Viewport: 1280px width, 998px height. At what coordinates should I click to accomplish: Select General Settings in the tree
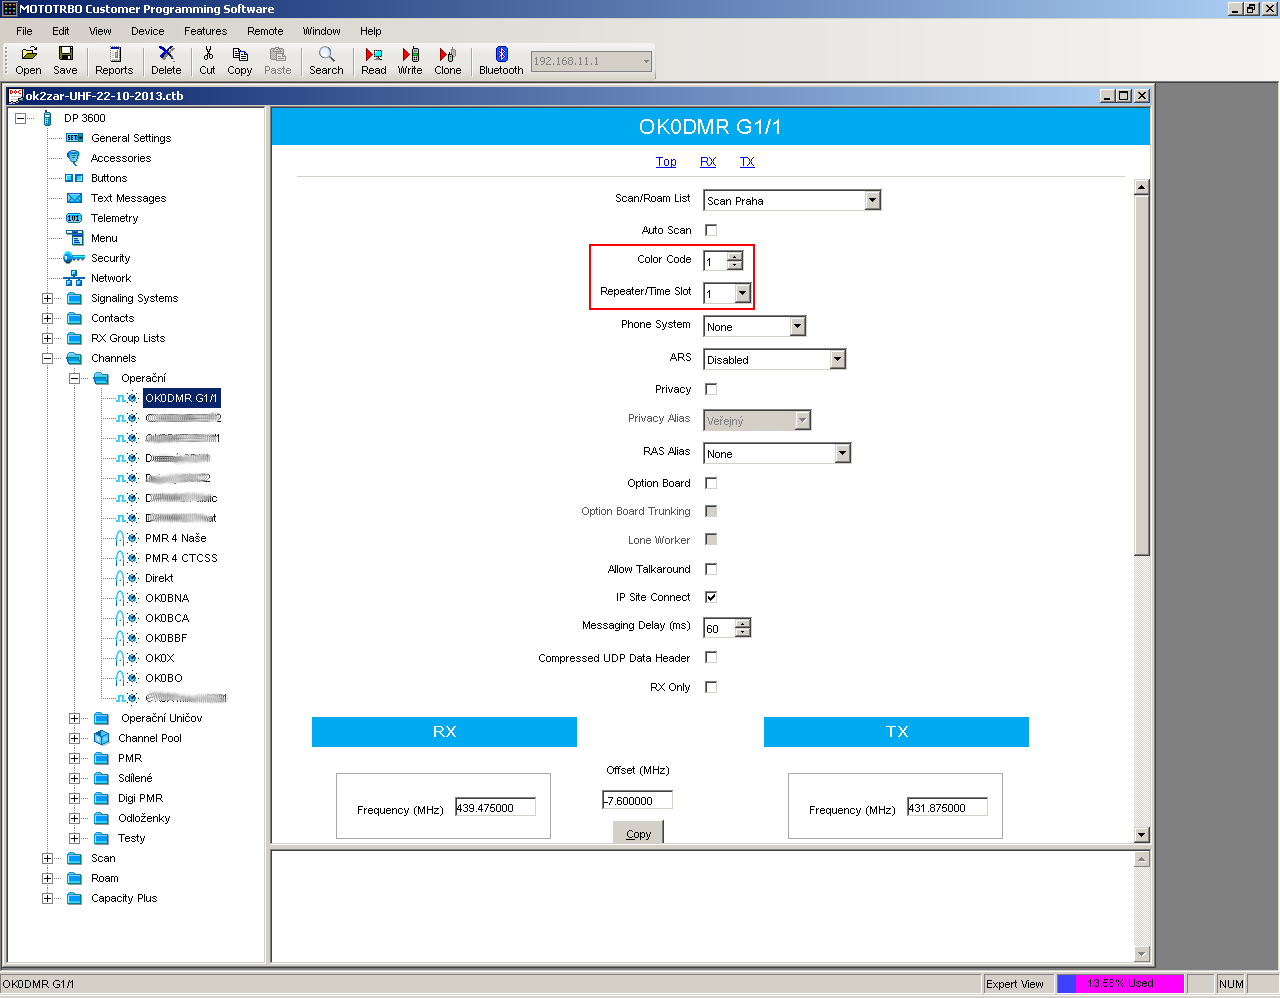[130, 138]
